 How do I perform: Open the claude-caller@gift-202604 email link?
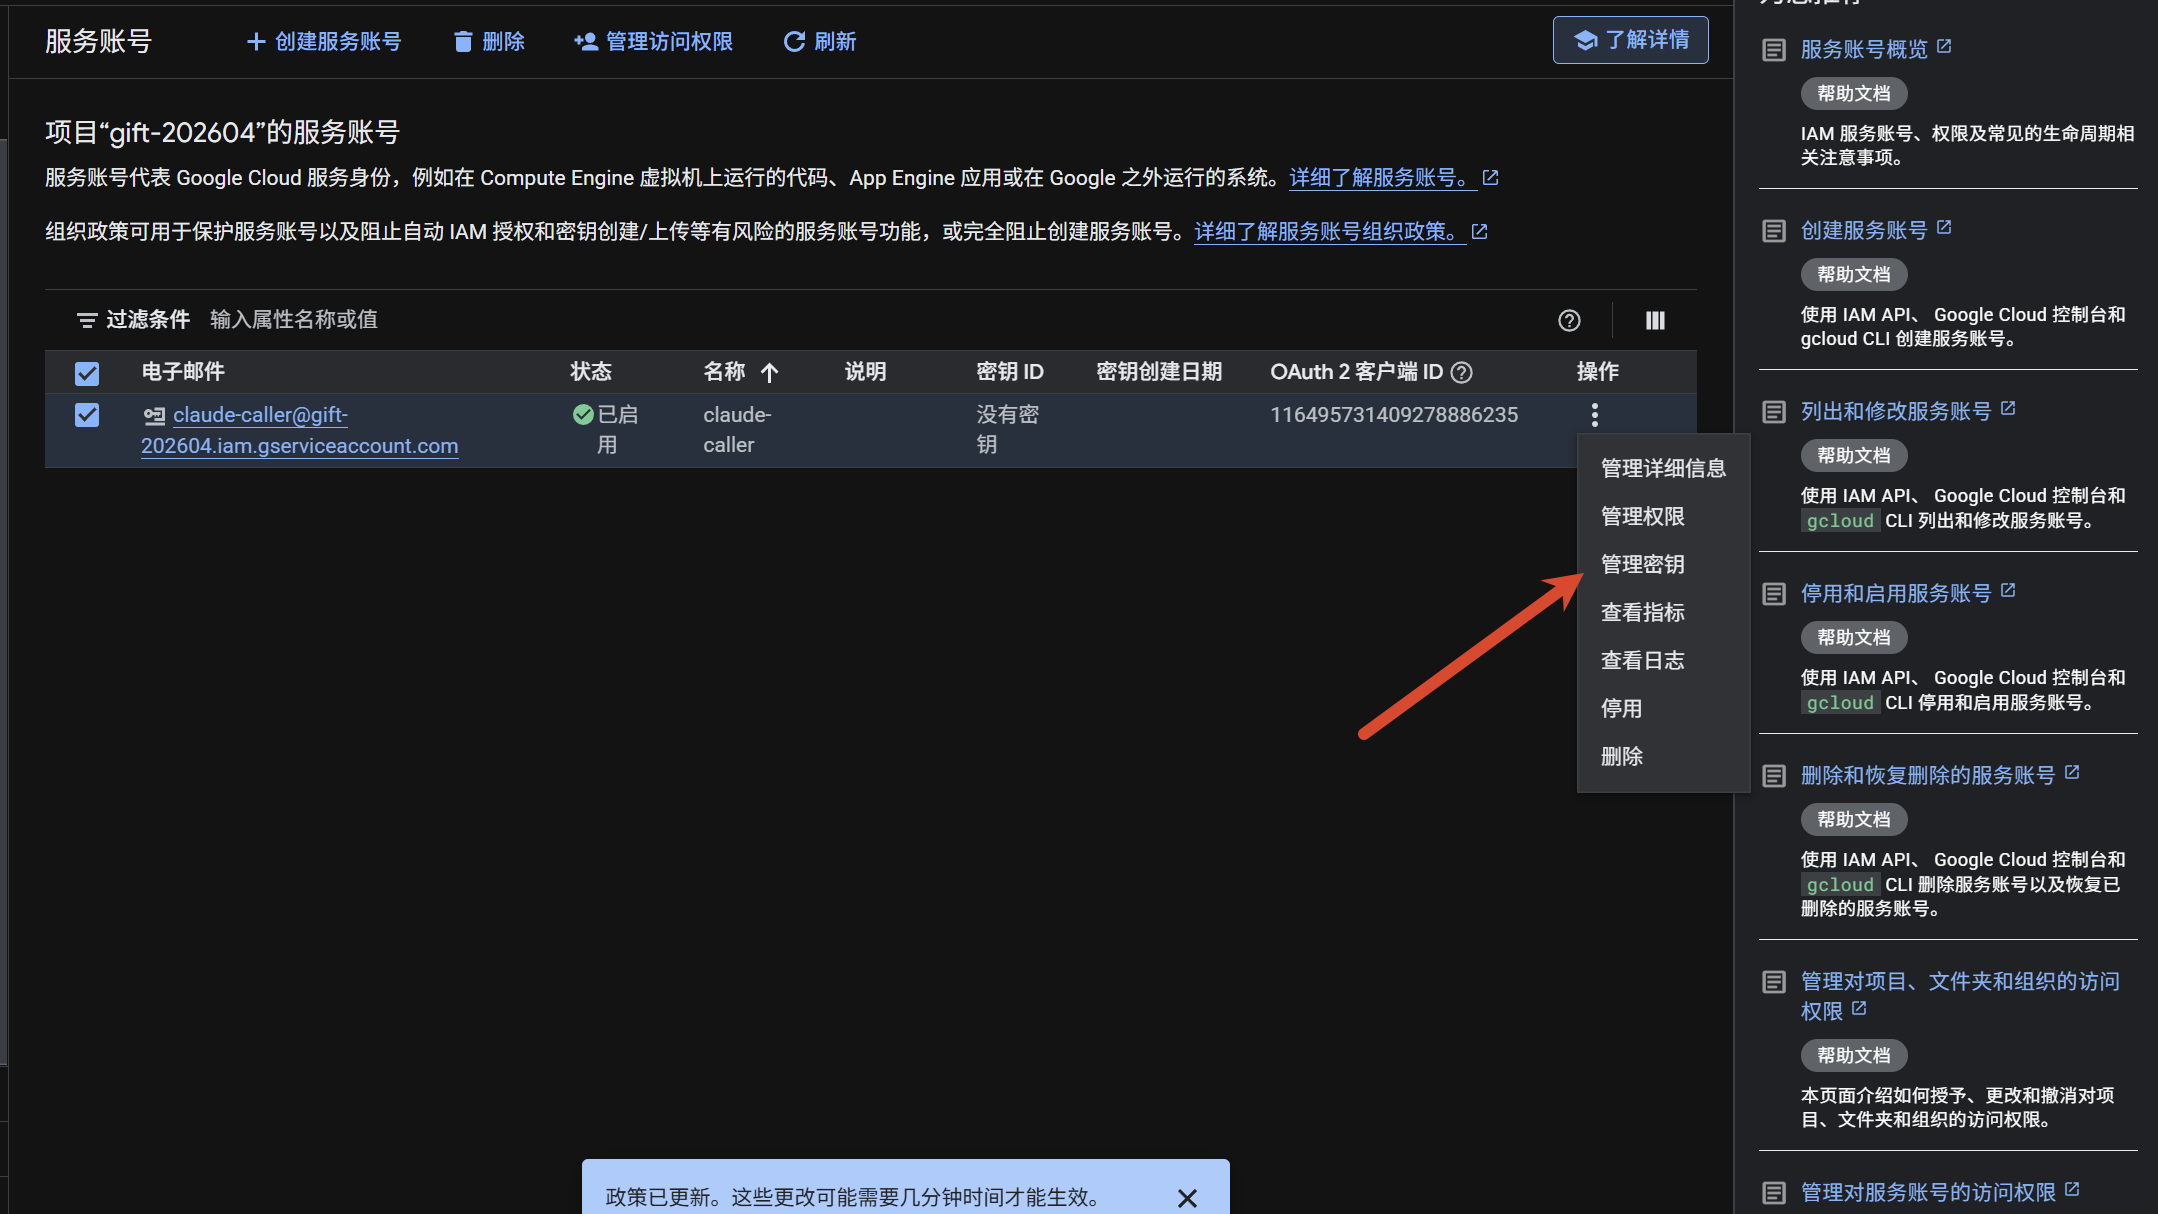click(300, 430)
